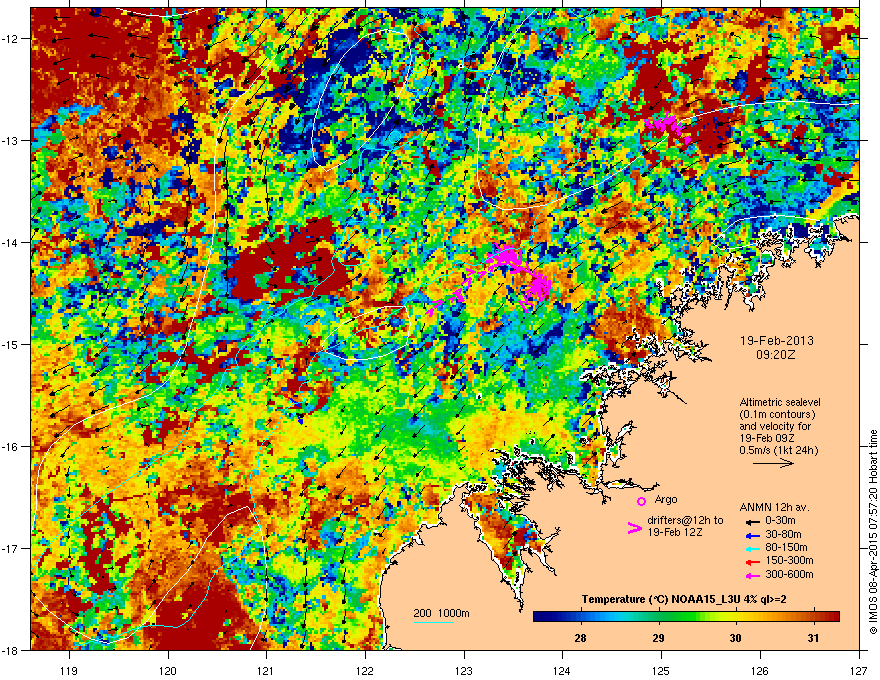Click the magenta Argo circle legend symbol
The width and height of the screenshot is (880, 680).
click(x=641, y=501)
